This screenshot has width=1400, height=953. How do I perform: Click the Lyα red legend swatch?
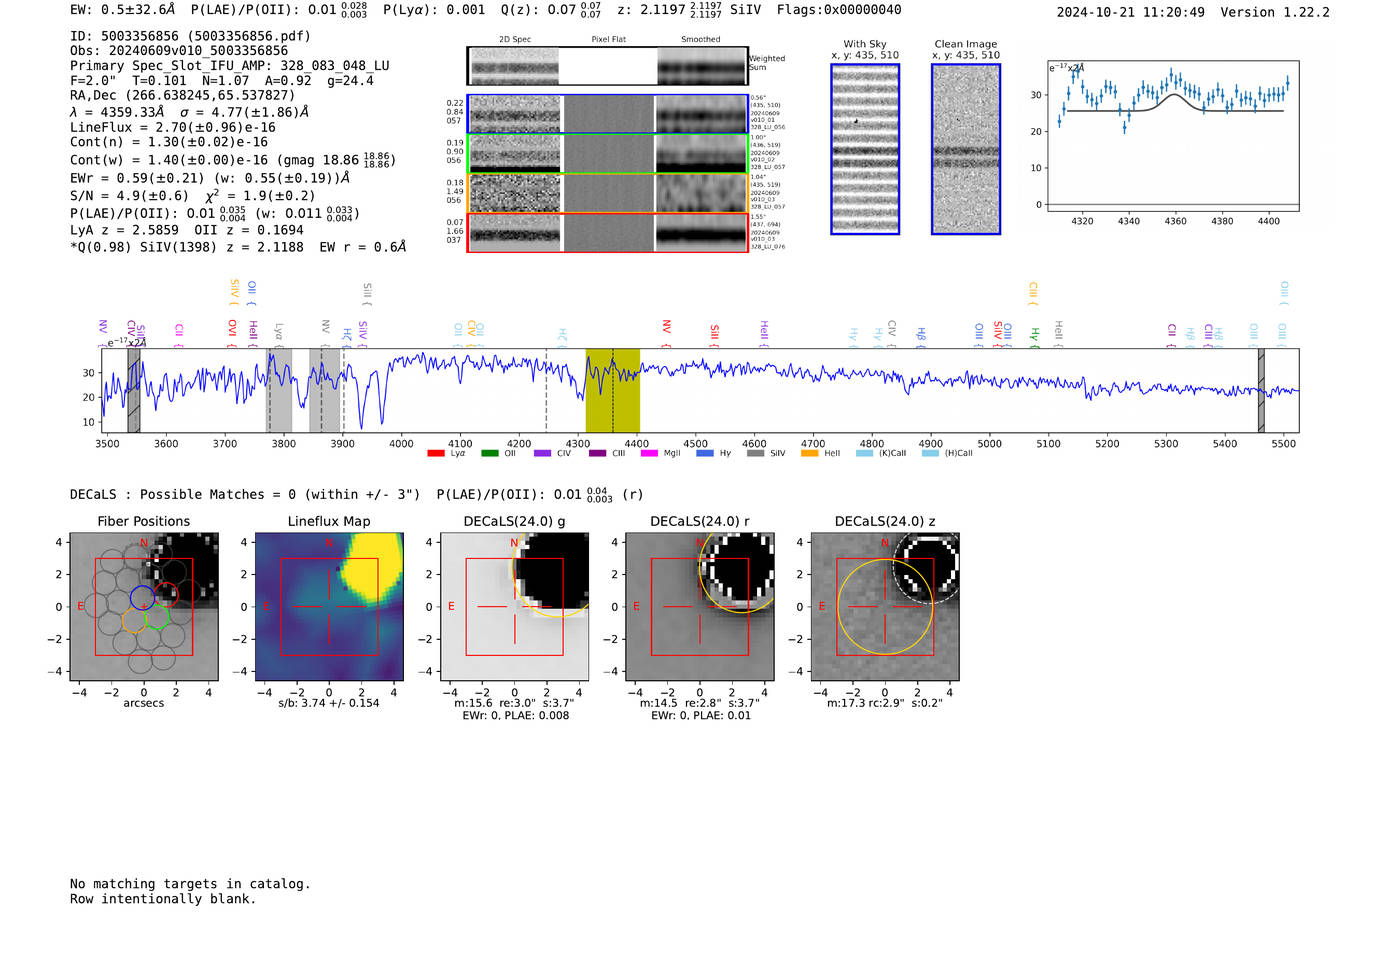pyautogui.click(x=435, y=453)
